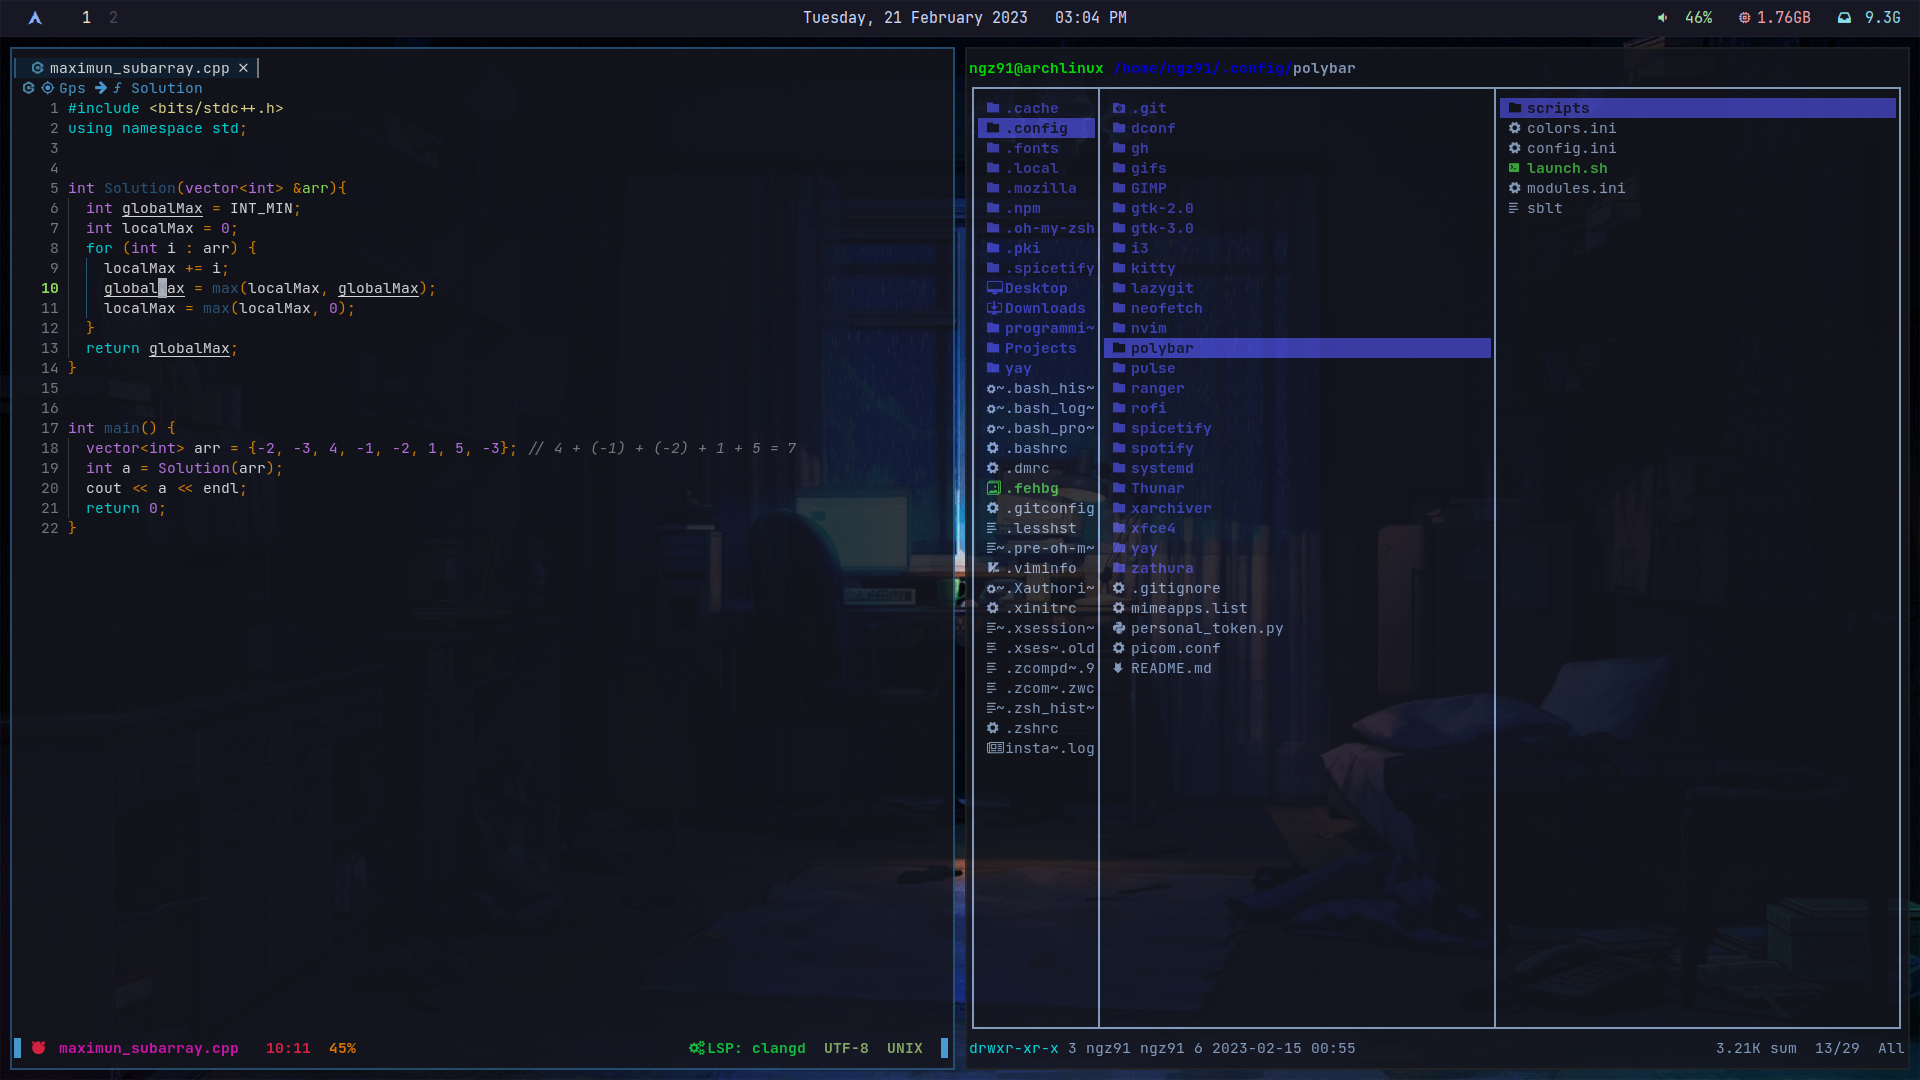Open launch.sh in the preview column
Screen dimensions: 1920x1080
coord(1566,168)
